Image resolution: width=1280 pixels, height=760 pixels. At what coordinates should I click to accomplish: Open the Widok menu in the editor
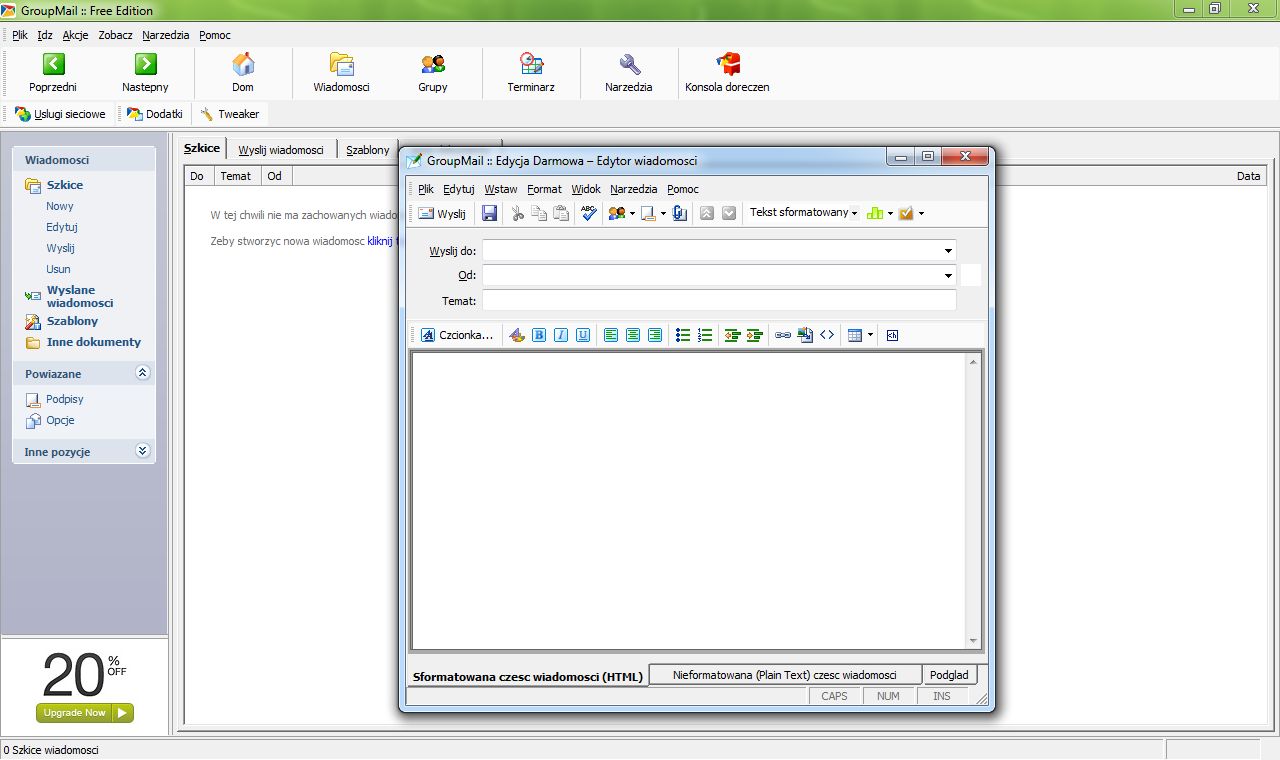[586, 189]
